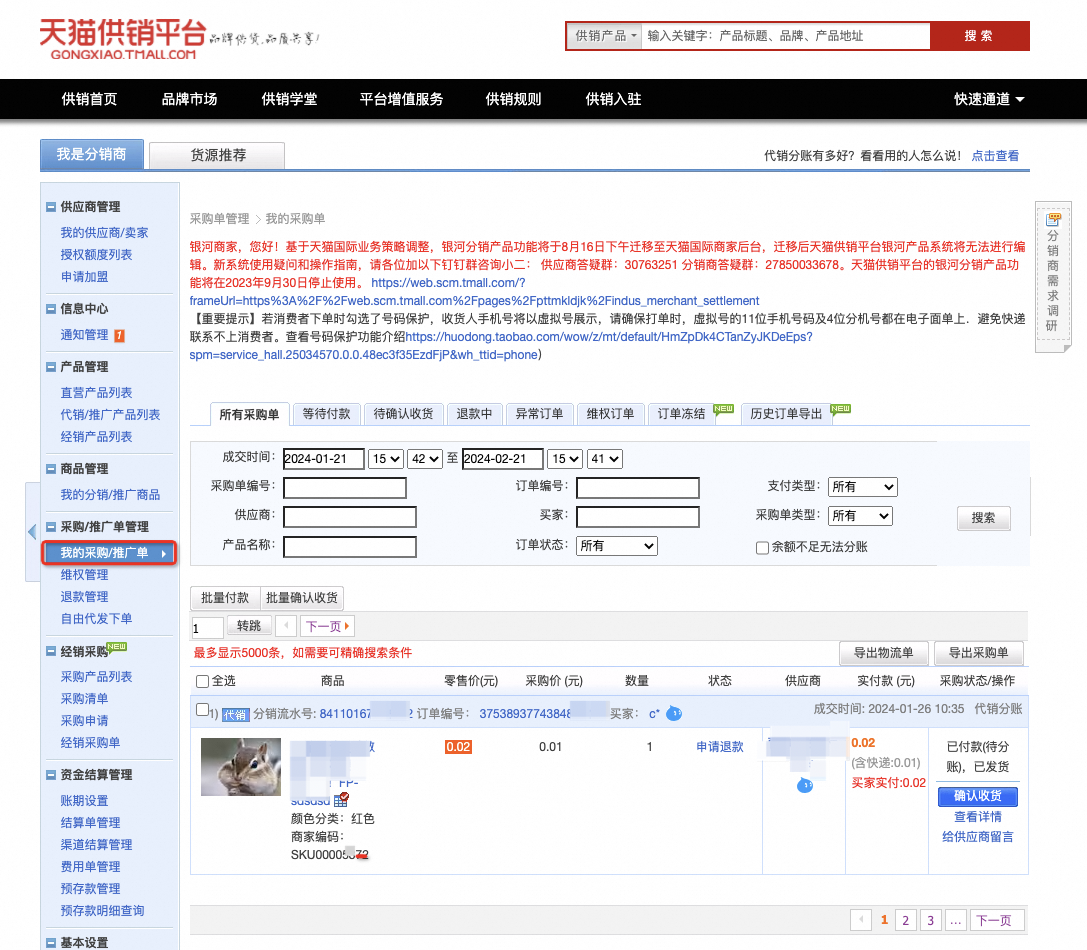Check the first order row checkbox
The width and height of the screenshot is (1087, 950).
point(202,709)
